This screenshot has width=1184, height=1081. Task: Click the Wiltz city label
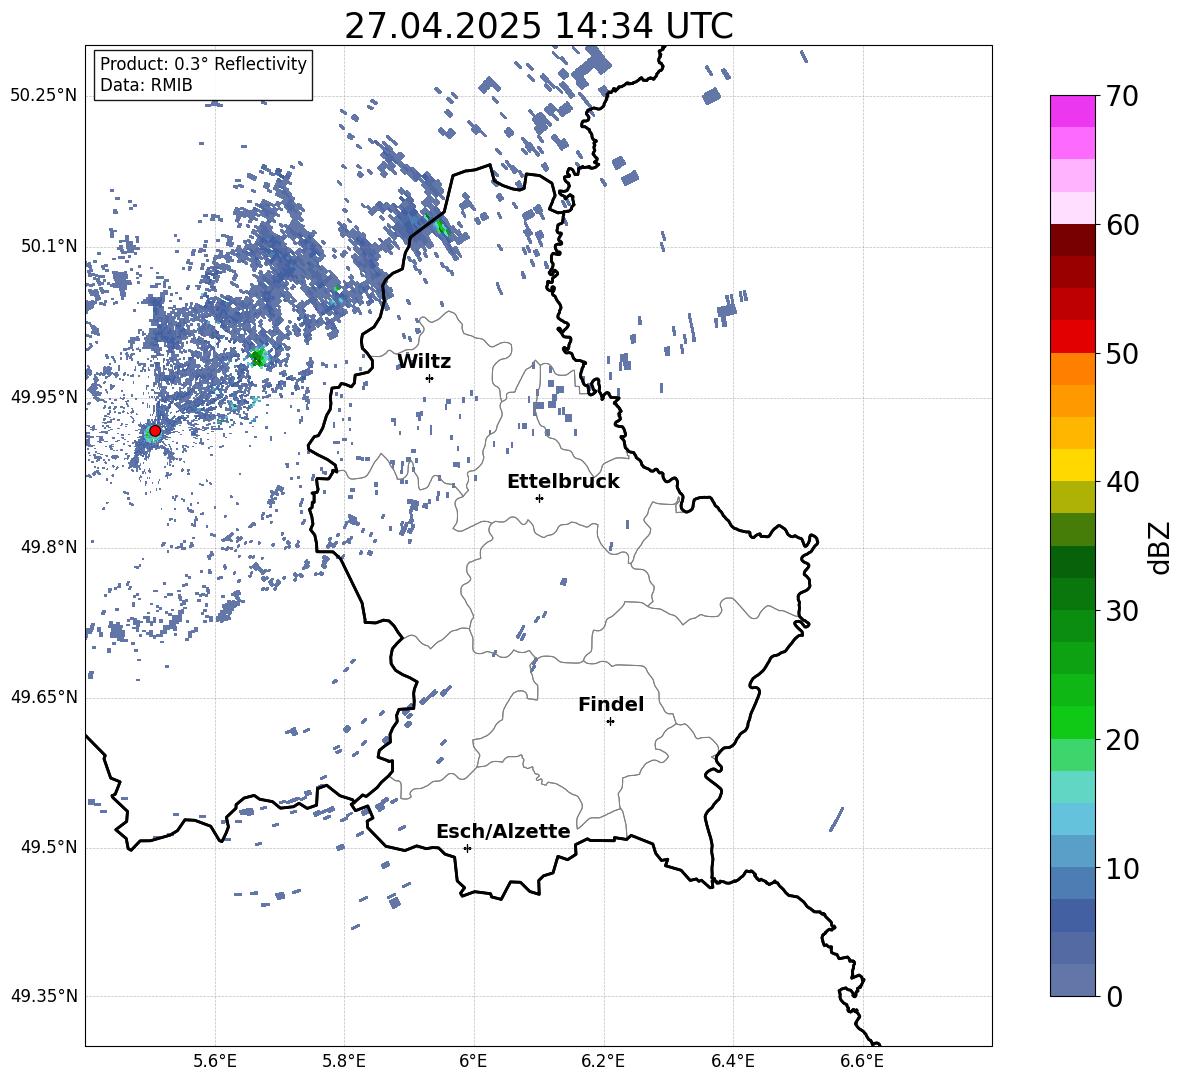coord(424,362)
